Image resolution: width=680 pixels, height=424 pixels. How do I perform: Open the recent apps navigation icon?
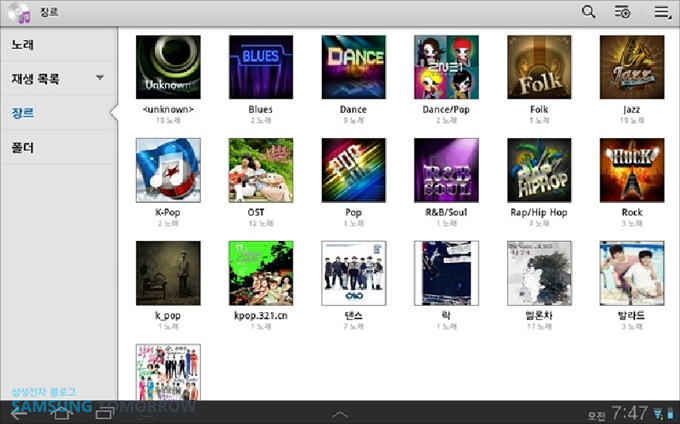tap(103, 412)
